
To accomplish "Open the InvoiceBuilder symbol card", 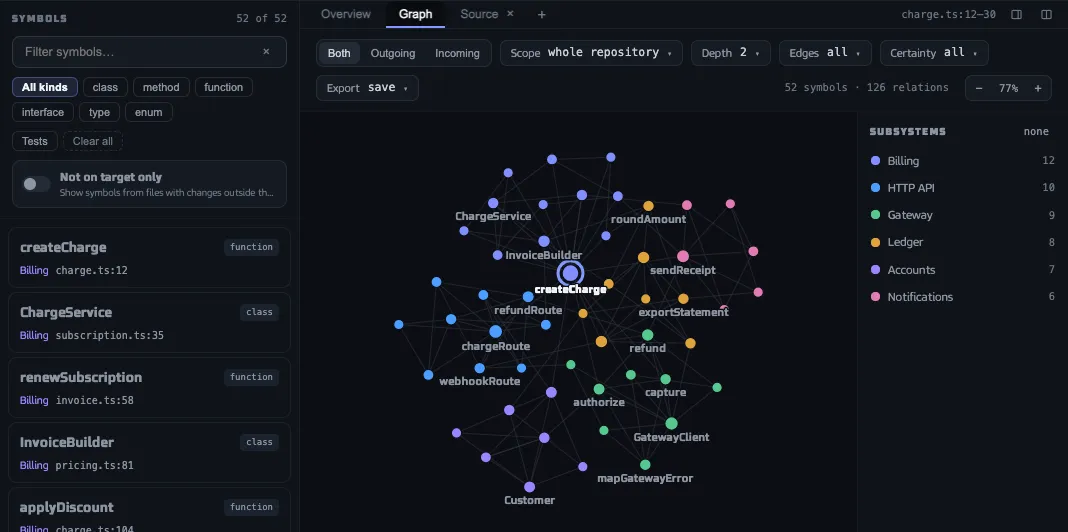I will point(149,453).
